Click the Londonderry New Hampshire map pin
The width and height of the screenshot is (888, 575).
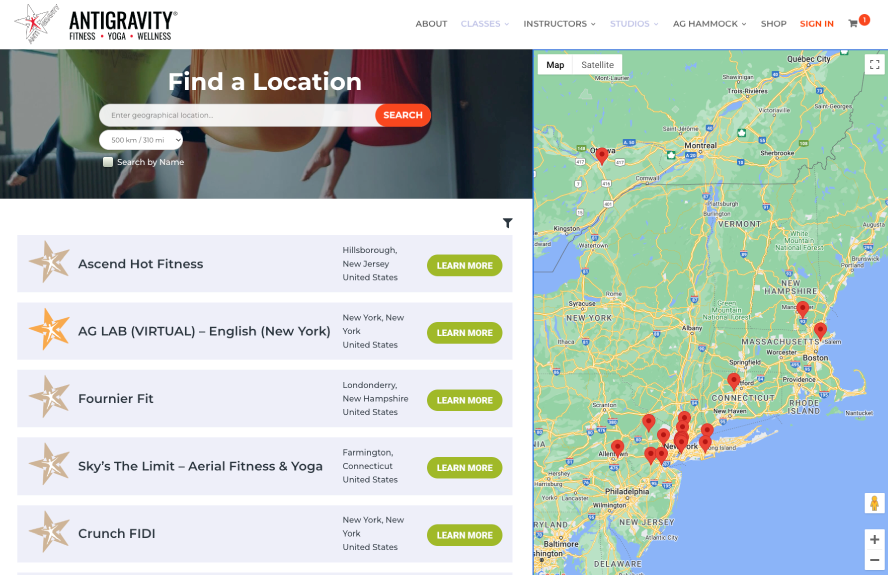pos(802,310)
